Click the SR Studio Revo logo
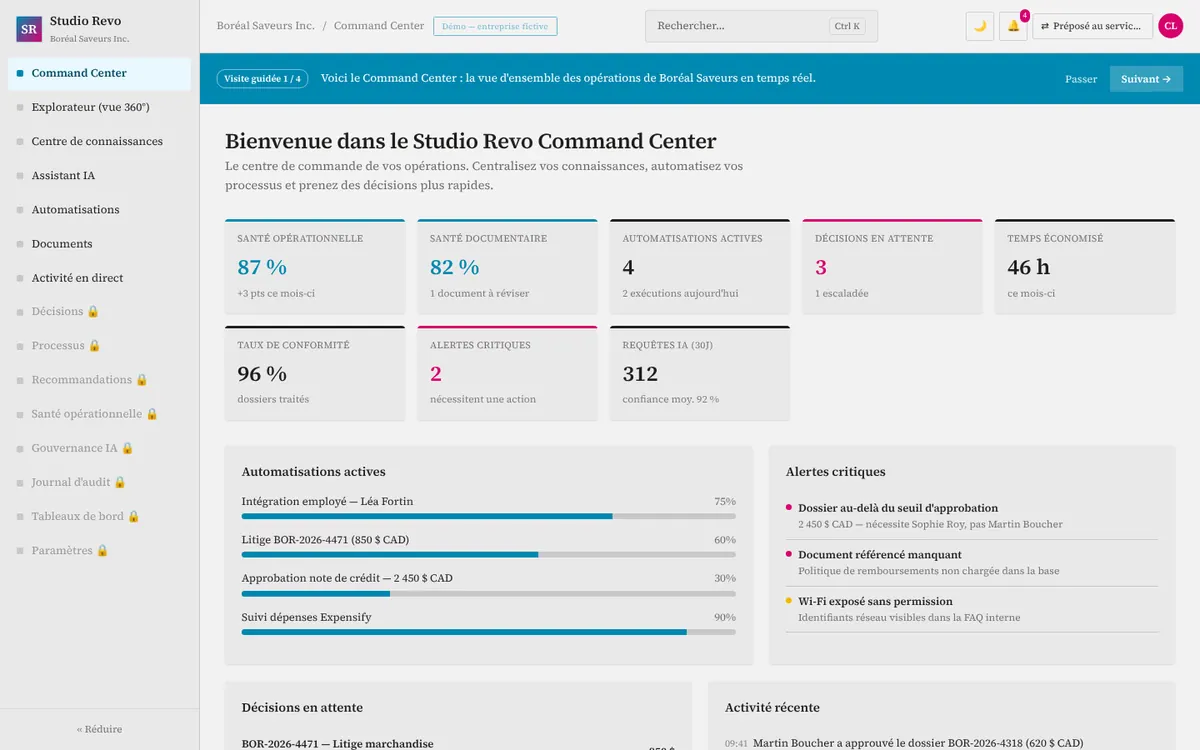The image size is (1200, 750). click(x=29, y=29)
